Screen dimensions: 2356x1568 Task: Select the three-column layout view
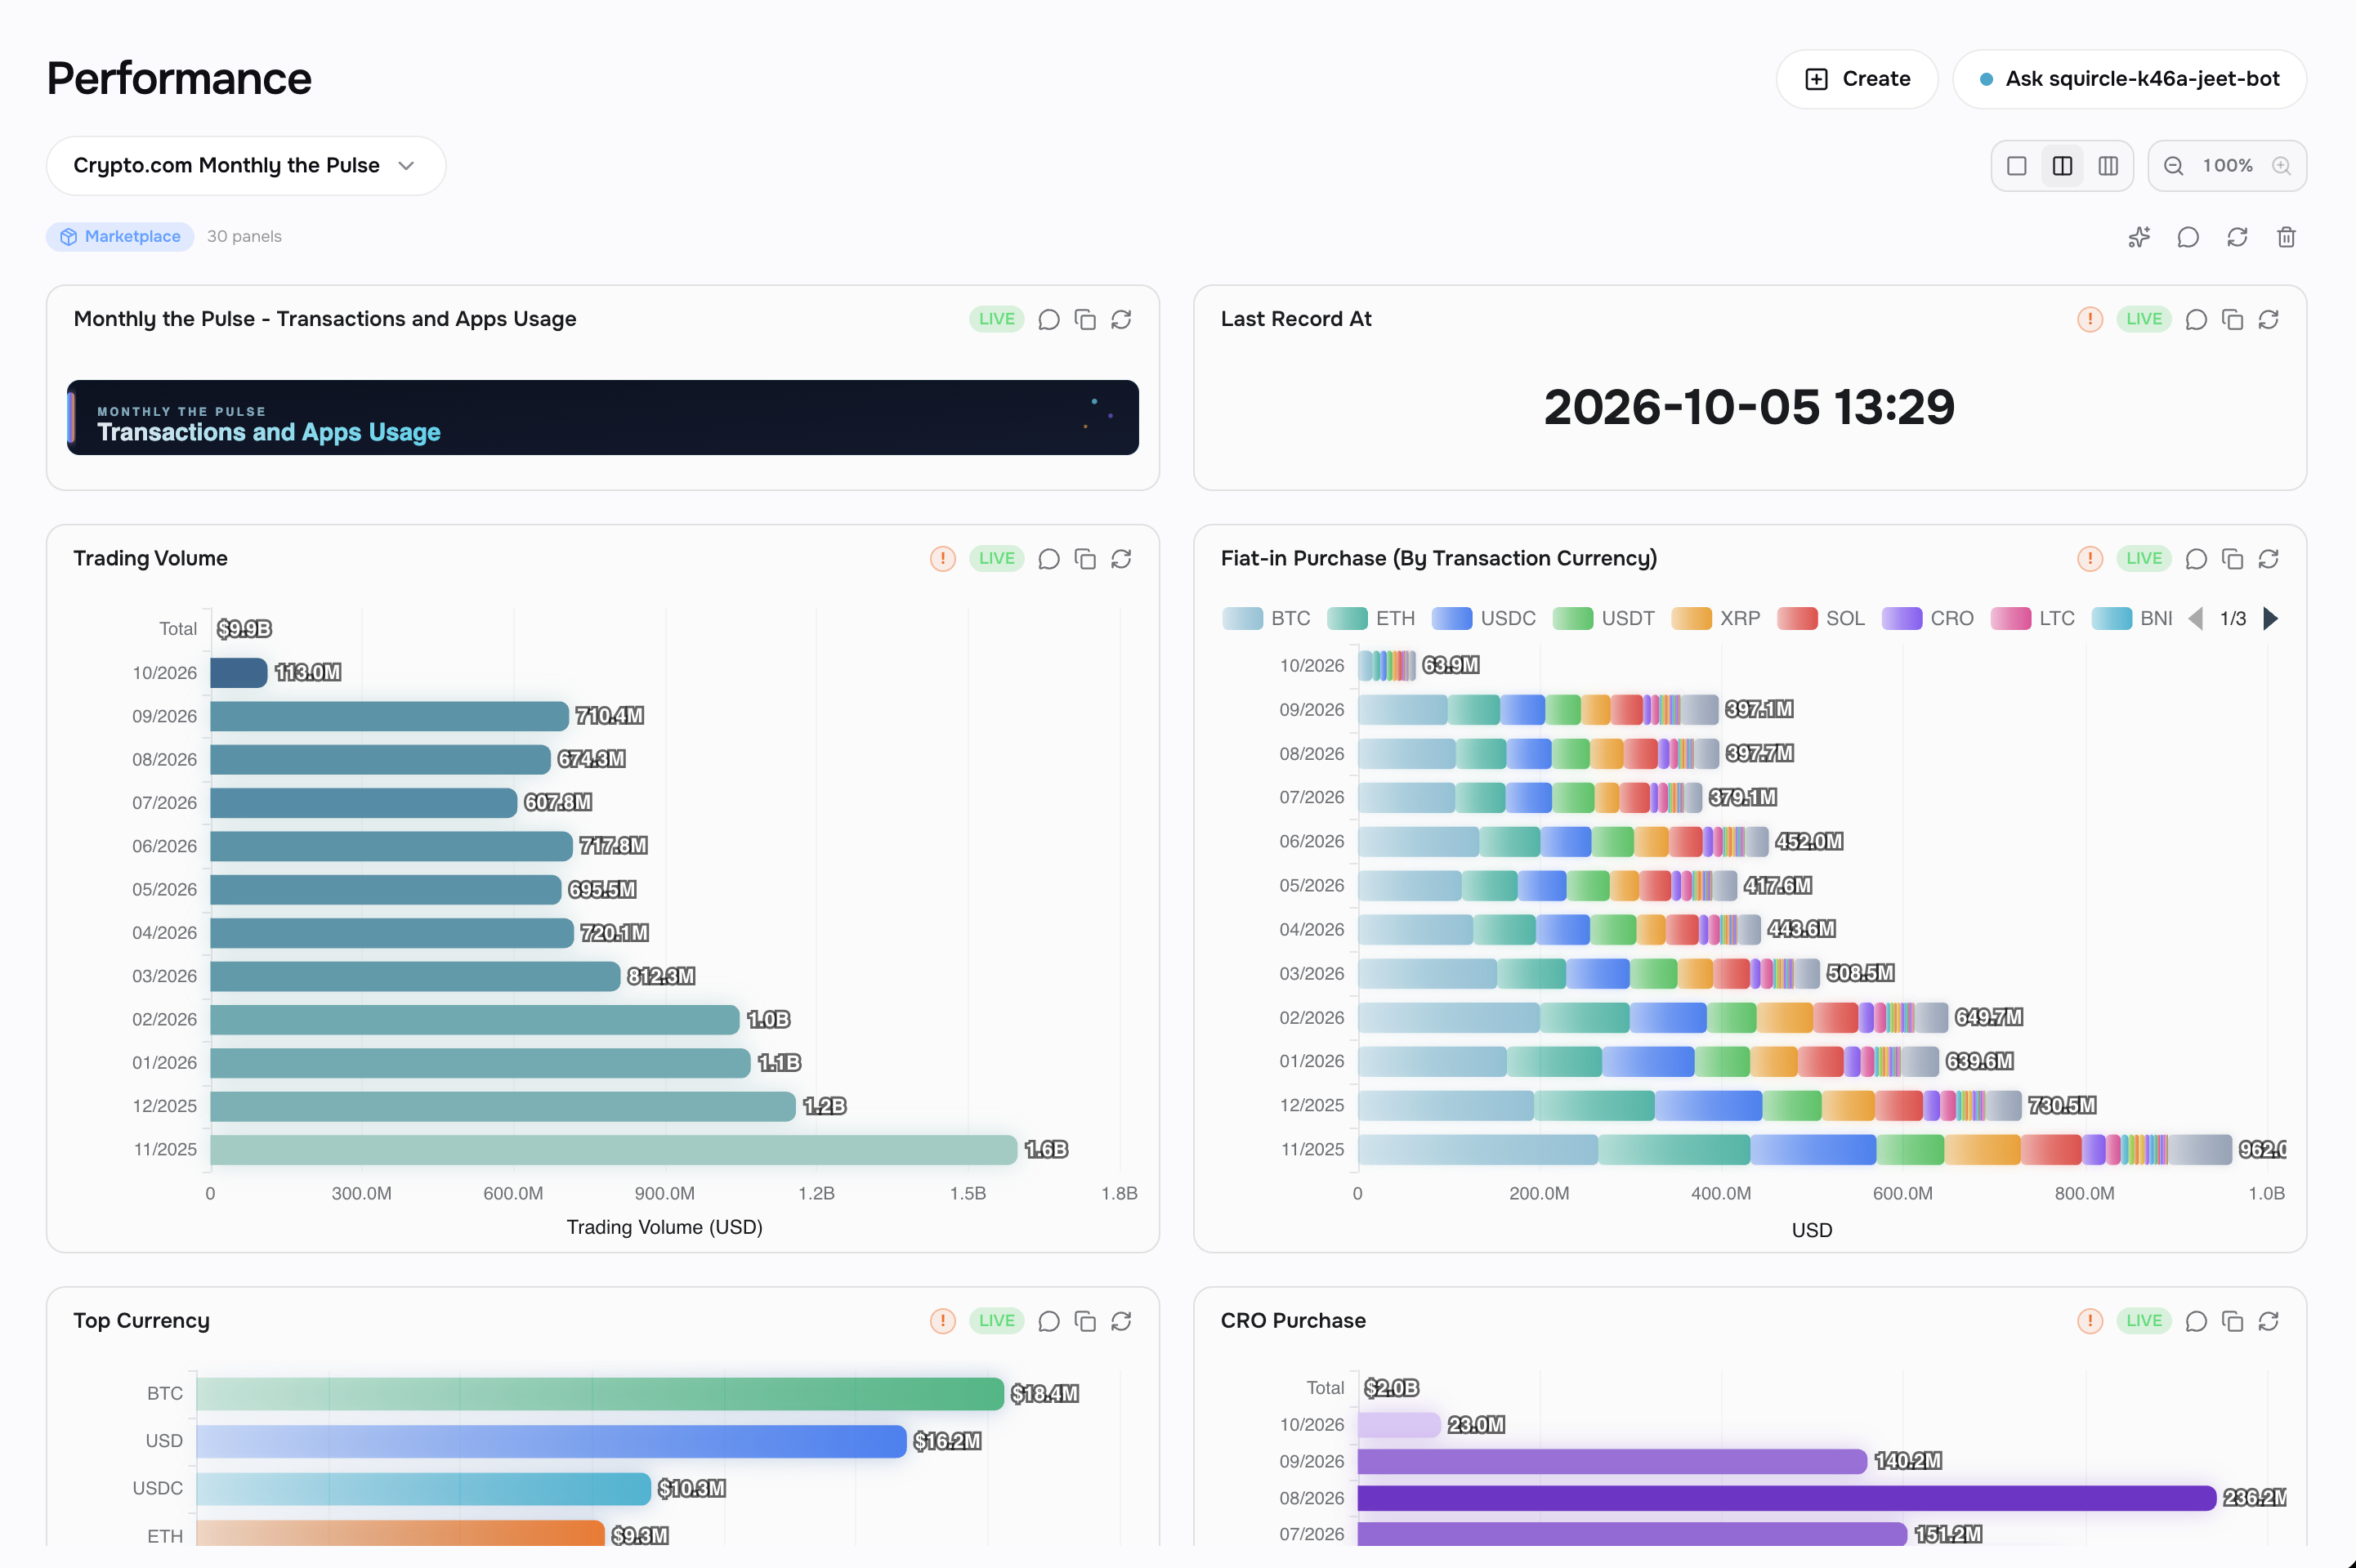point(2108,166)
